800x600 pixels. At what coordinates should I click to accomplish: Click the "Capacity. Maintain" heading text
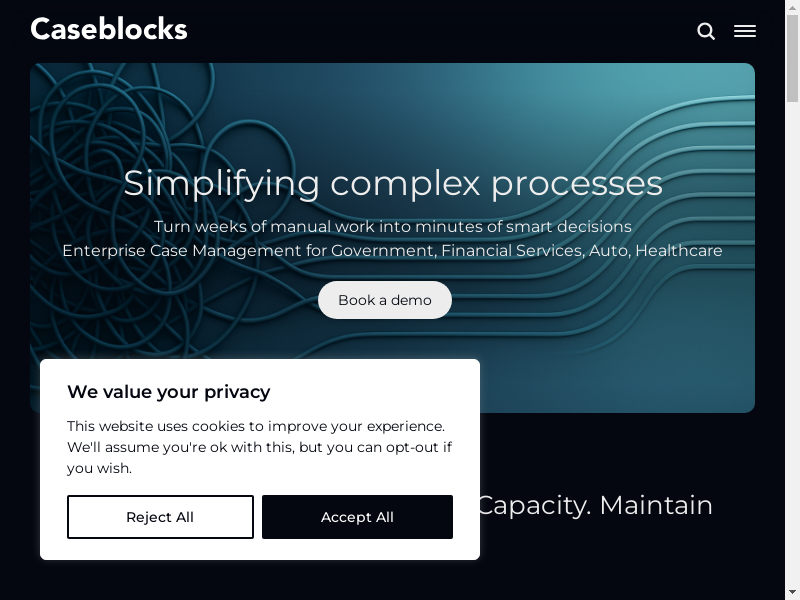click(x=595, y=505)
